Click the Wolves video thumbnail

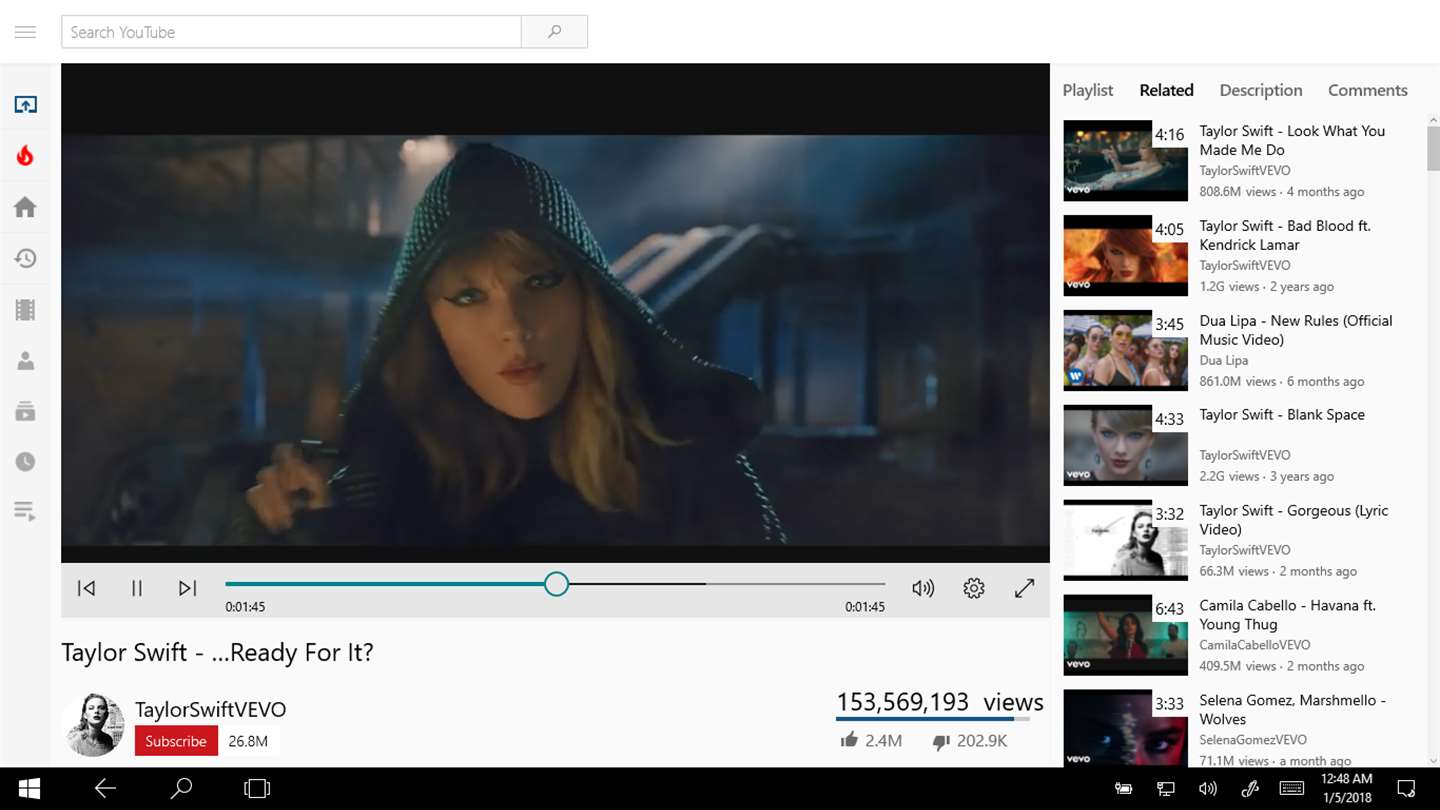[1125, 728]
